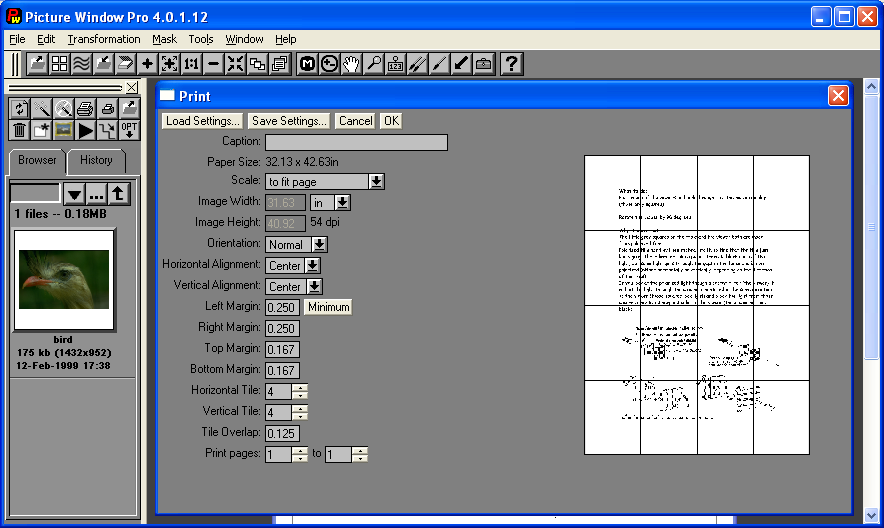This screenshot has width=884, height=528.
Task: Click the Horizontal Tile spinner arrows
Action: point(300,391)
